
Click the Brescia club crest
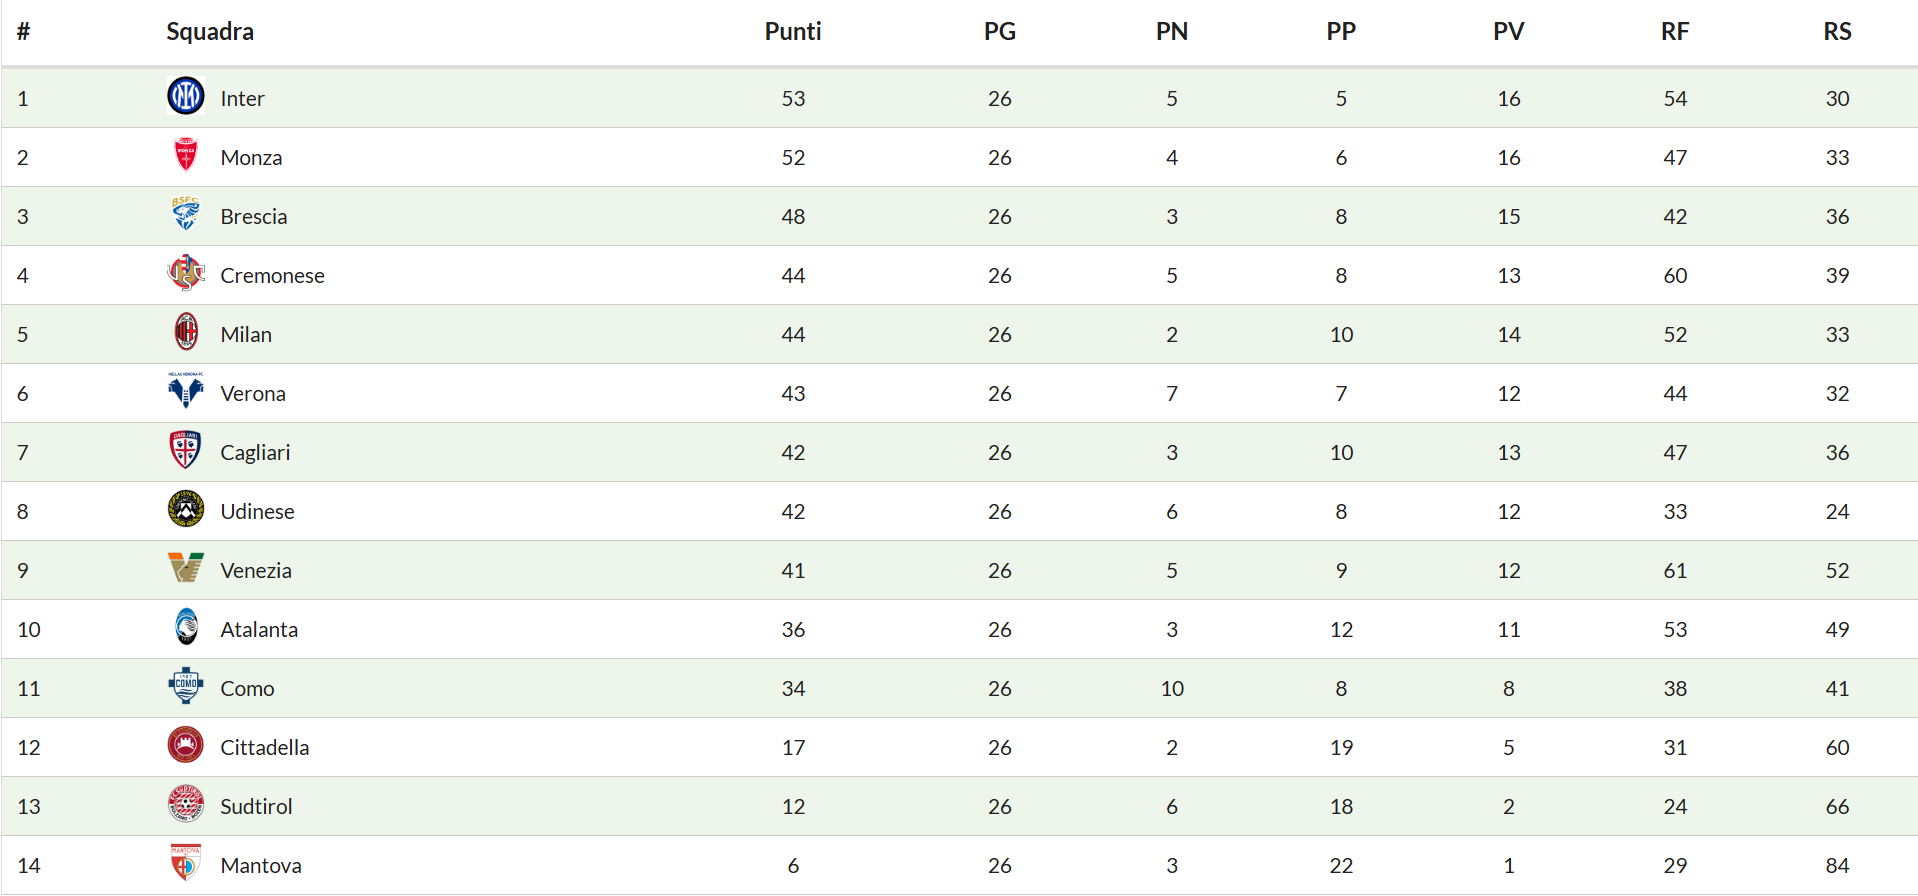click(x=186, y=214)
